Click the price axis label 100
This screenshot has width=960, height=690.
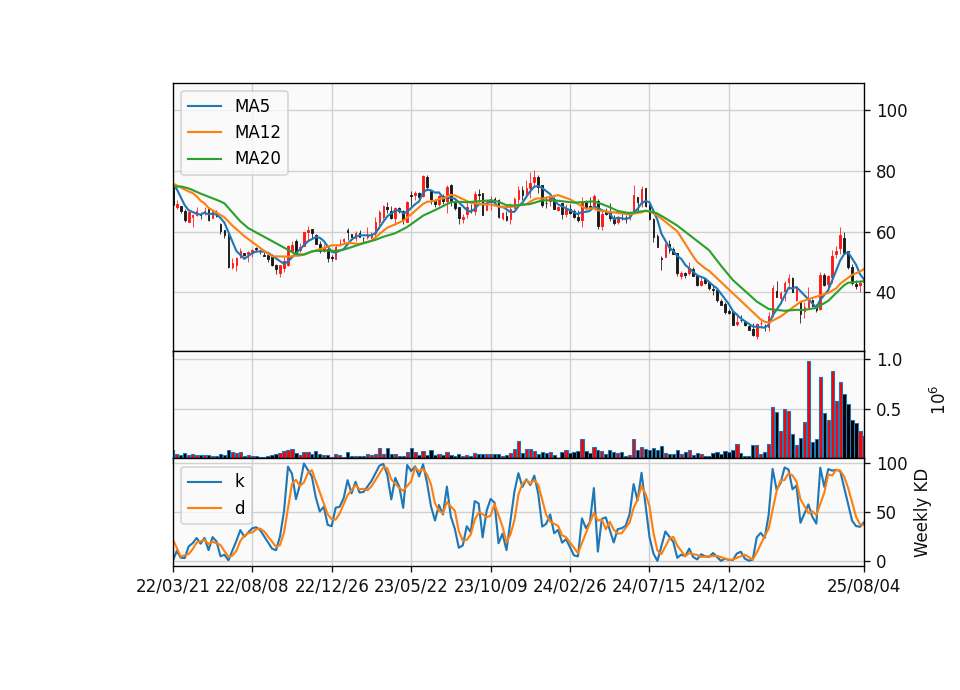point(892,111)
